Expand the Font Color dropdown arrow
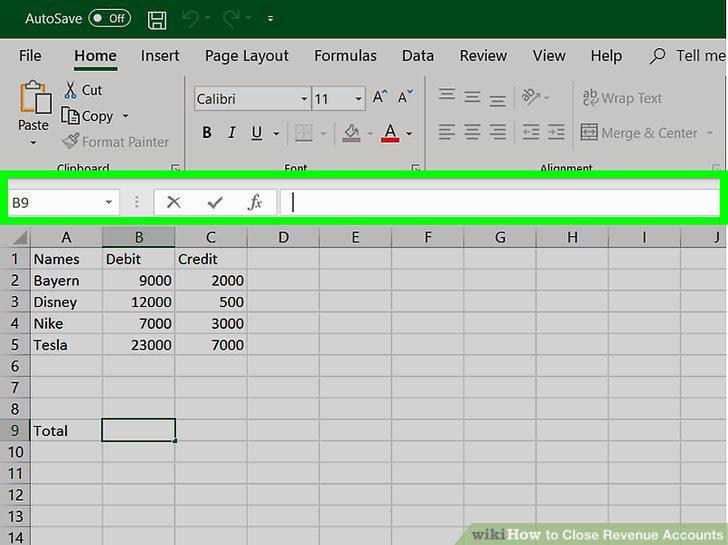The image size is (728, 545). [409, 134]
